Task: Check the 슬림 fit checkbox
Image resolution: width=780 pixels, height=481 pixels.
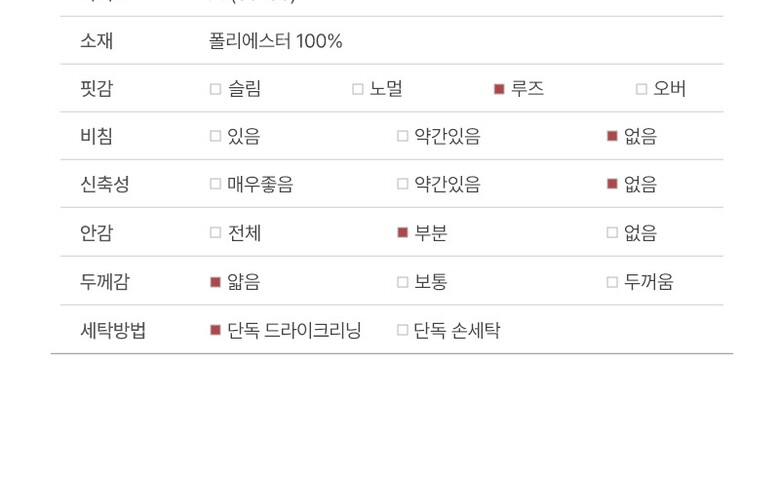Action: pos(215,89)
